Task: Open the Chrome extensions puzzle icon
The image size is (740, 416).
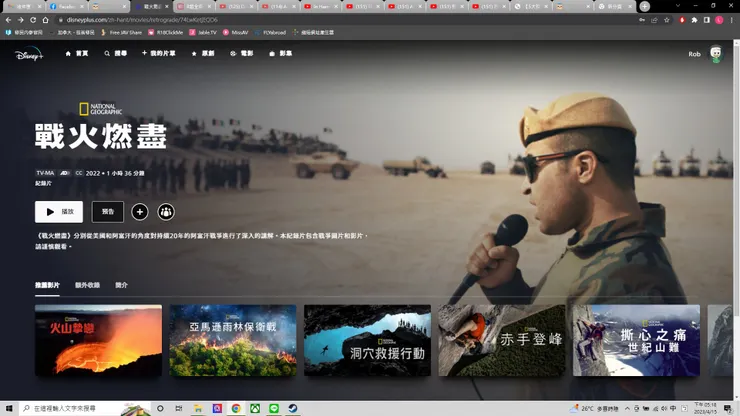Action: 694,20
